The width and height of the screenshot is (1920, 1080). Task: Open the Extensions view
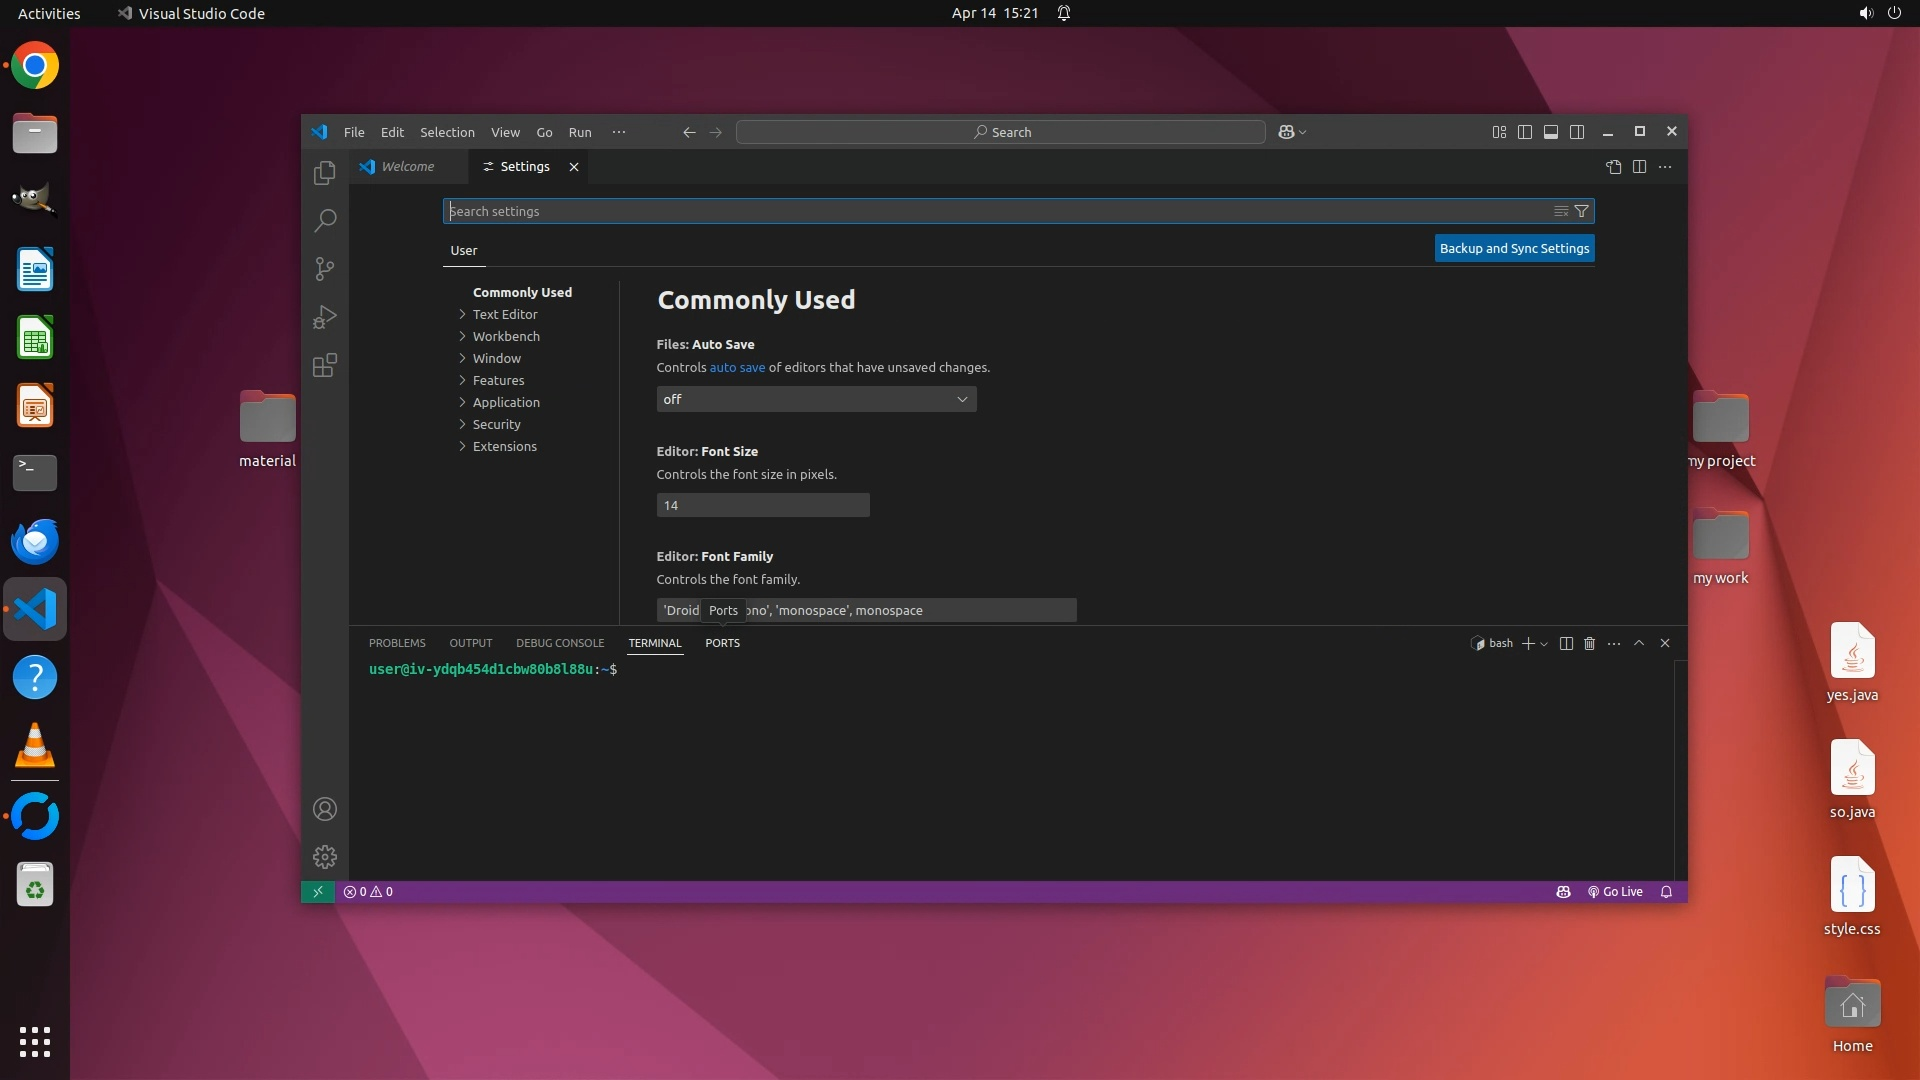(324, 365)
